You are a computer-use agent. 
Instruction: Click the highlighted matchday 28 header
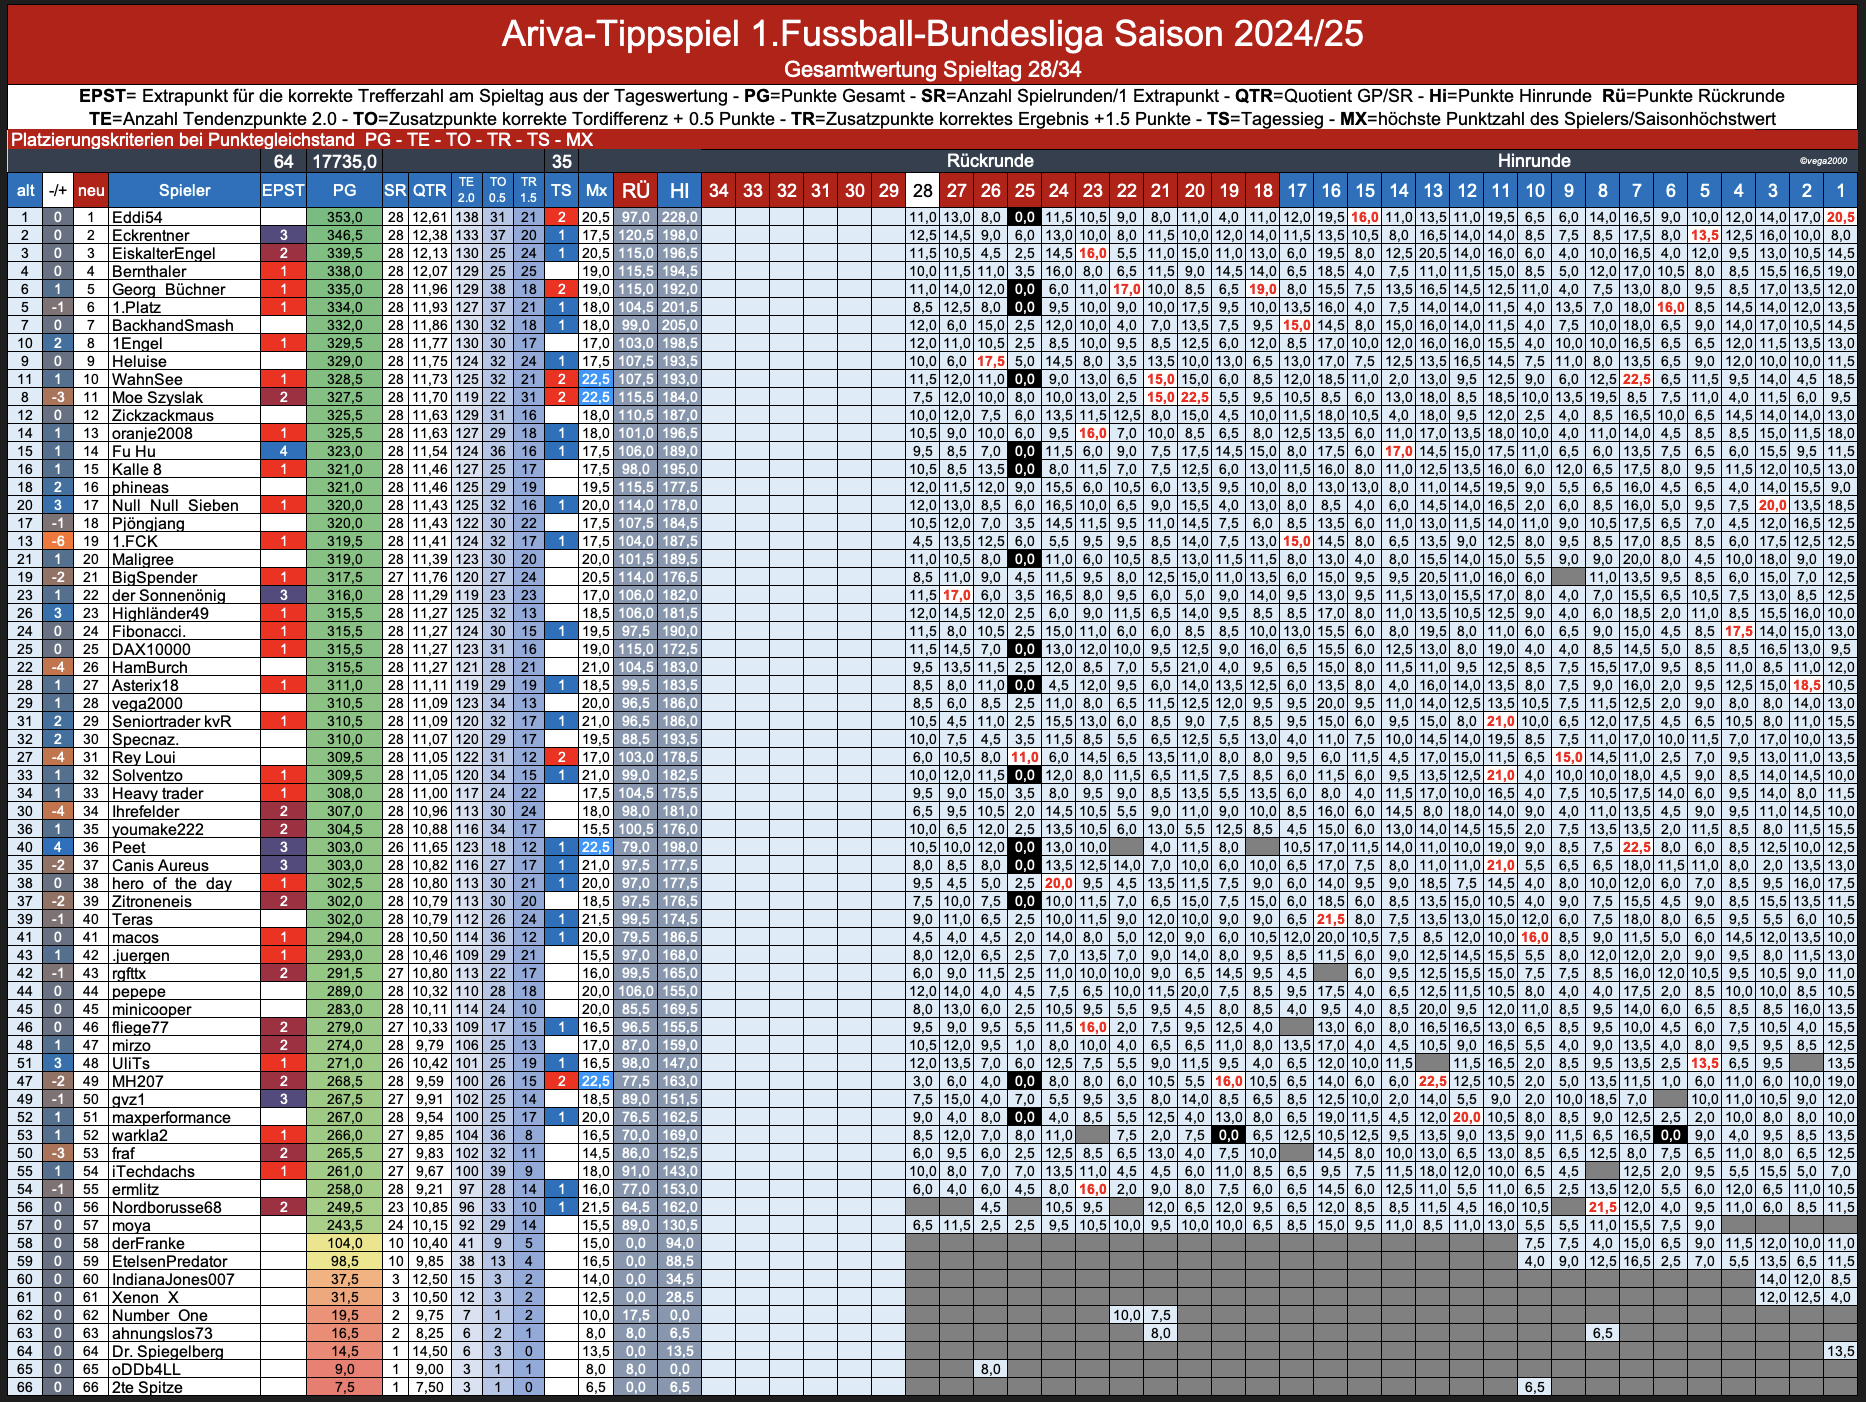[x=922, y=190]
